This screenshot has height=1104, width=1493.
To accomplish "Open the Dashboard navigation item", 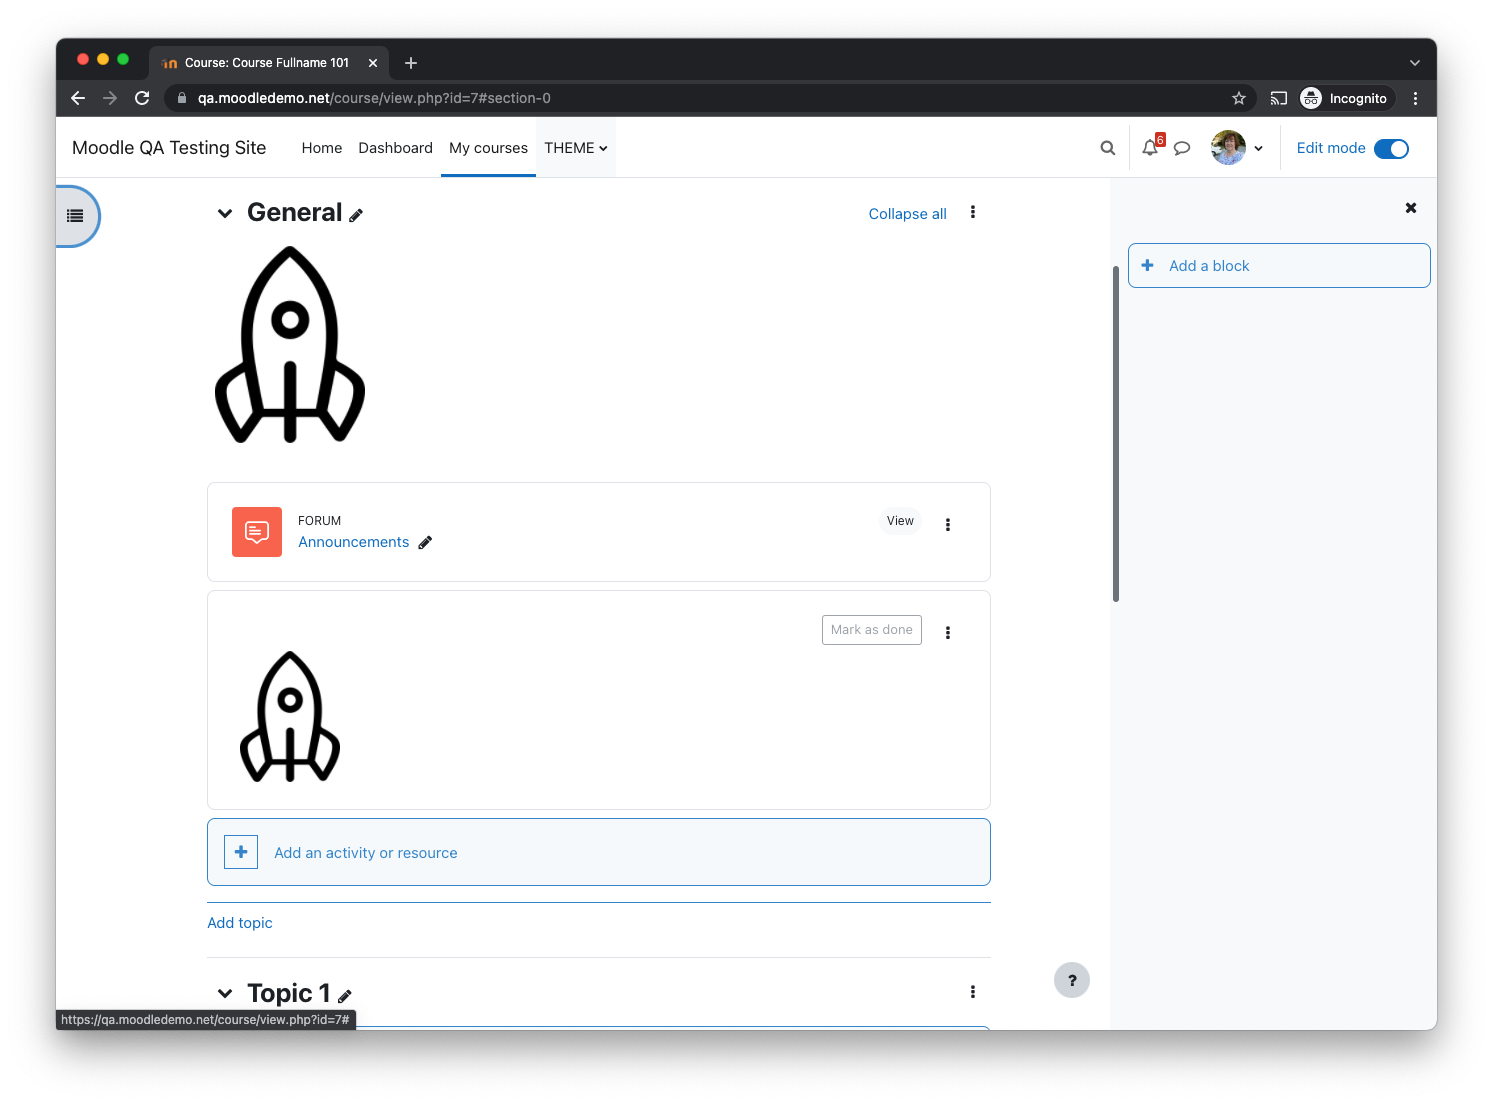I will (x=396, y=148).
